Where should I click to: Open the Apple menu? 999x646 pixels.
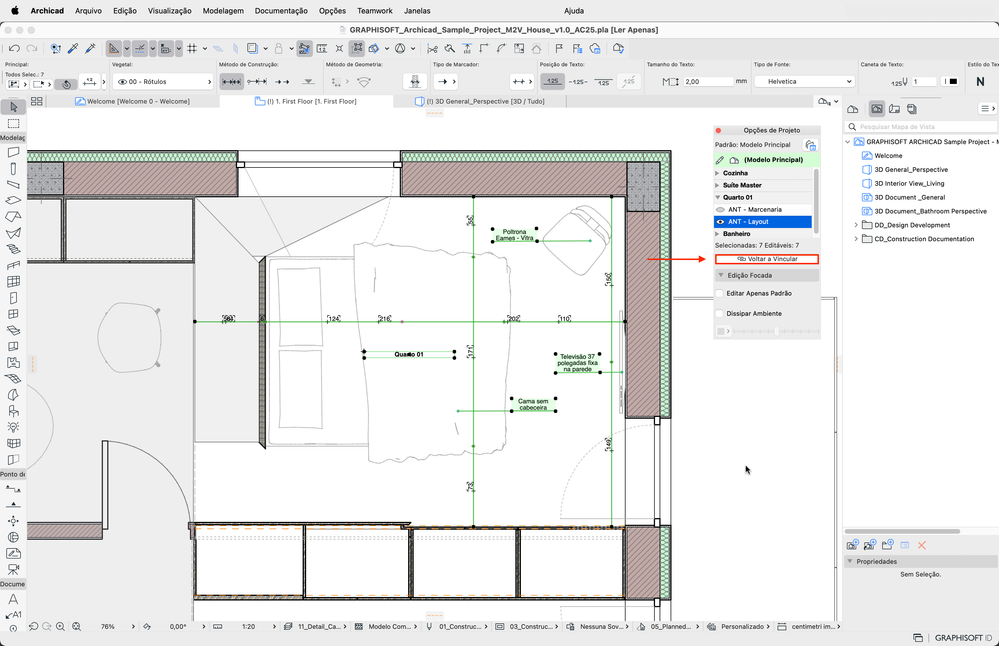[15, 11]
